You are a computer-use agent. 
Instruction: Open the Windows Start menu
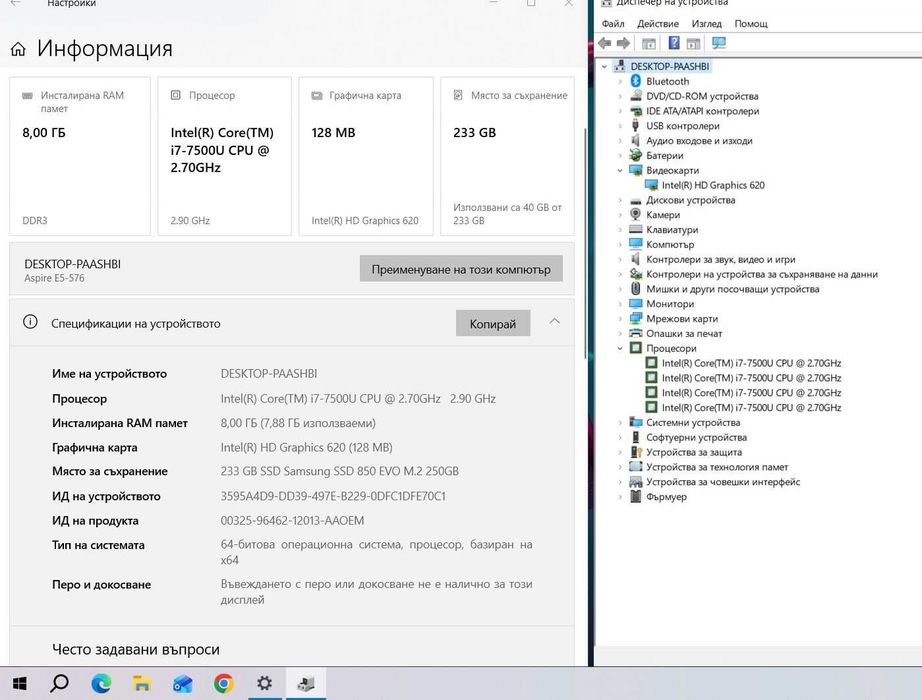[x=19, y=684]
